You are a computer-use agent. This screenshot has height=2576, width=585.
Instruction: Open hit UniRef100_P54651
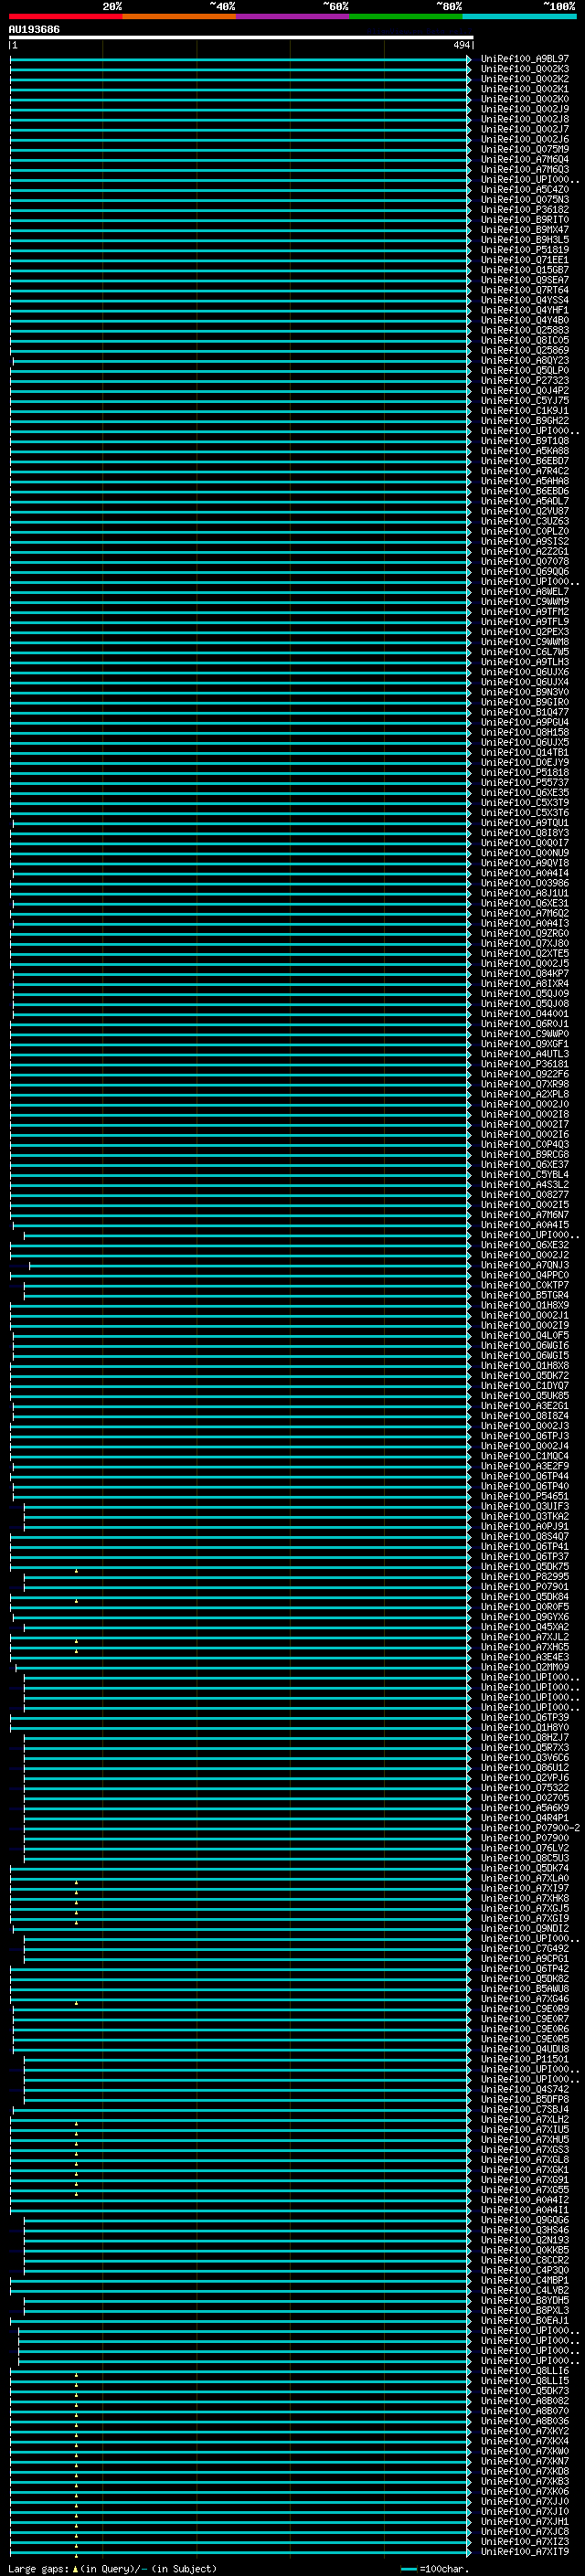point(524,1497)
